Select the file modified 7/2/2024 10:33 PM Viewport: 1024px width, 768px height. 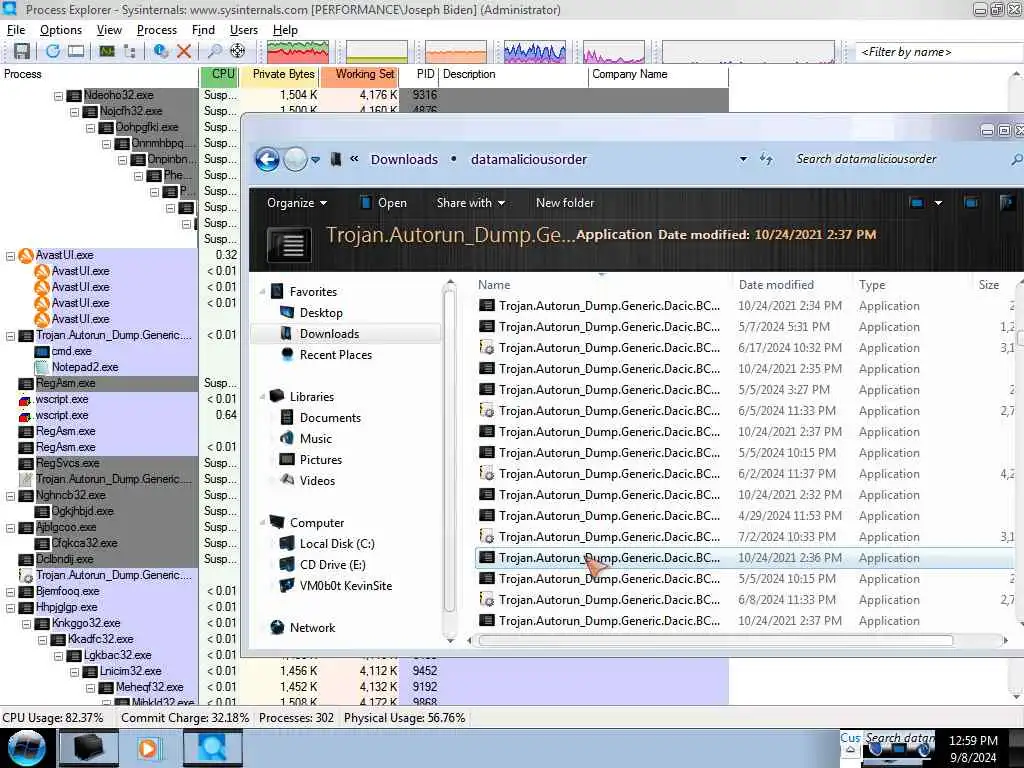744,537
